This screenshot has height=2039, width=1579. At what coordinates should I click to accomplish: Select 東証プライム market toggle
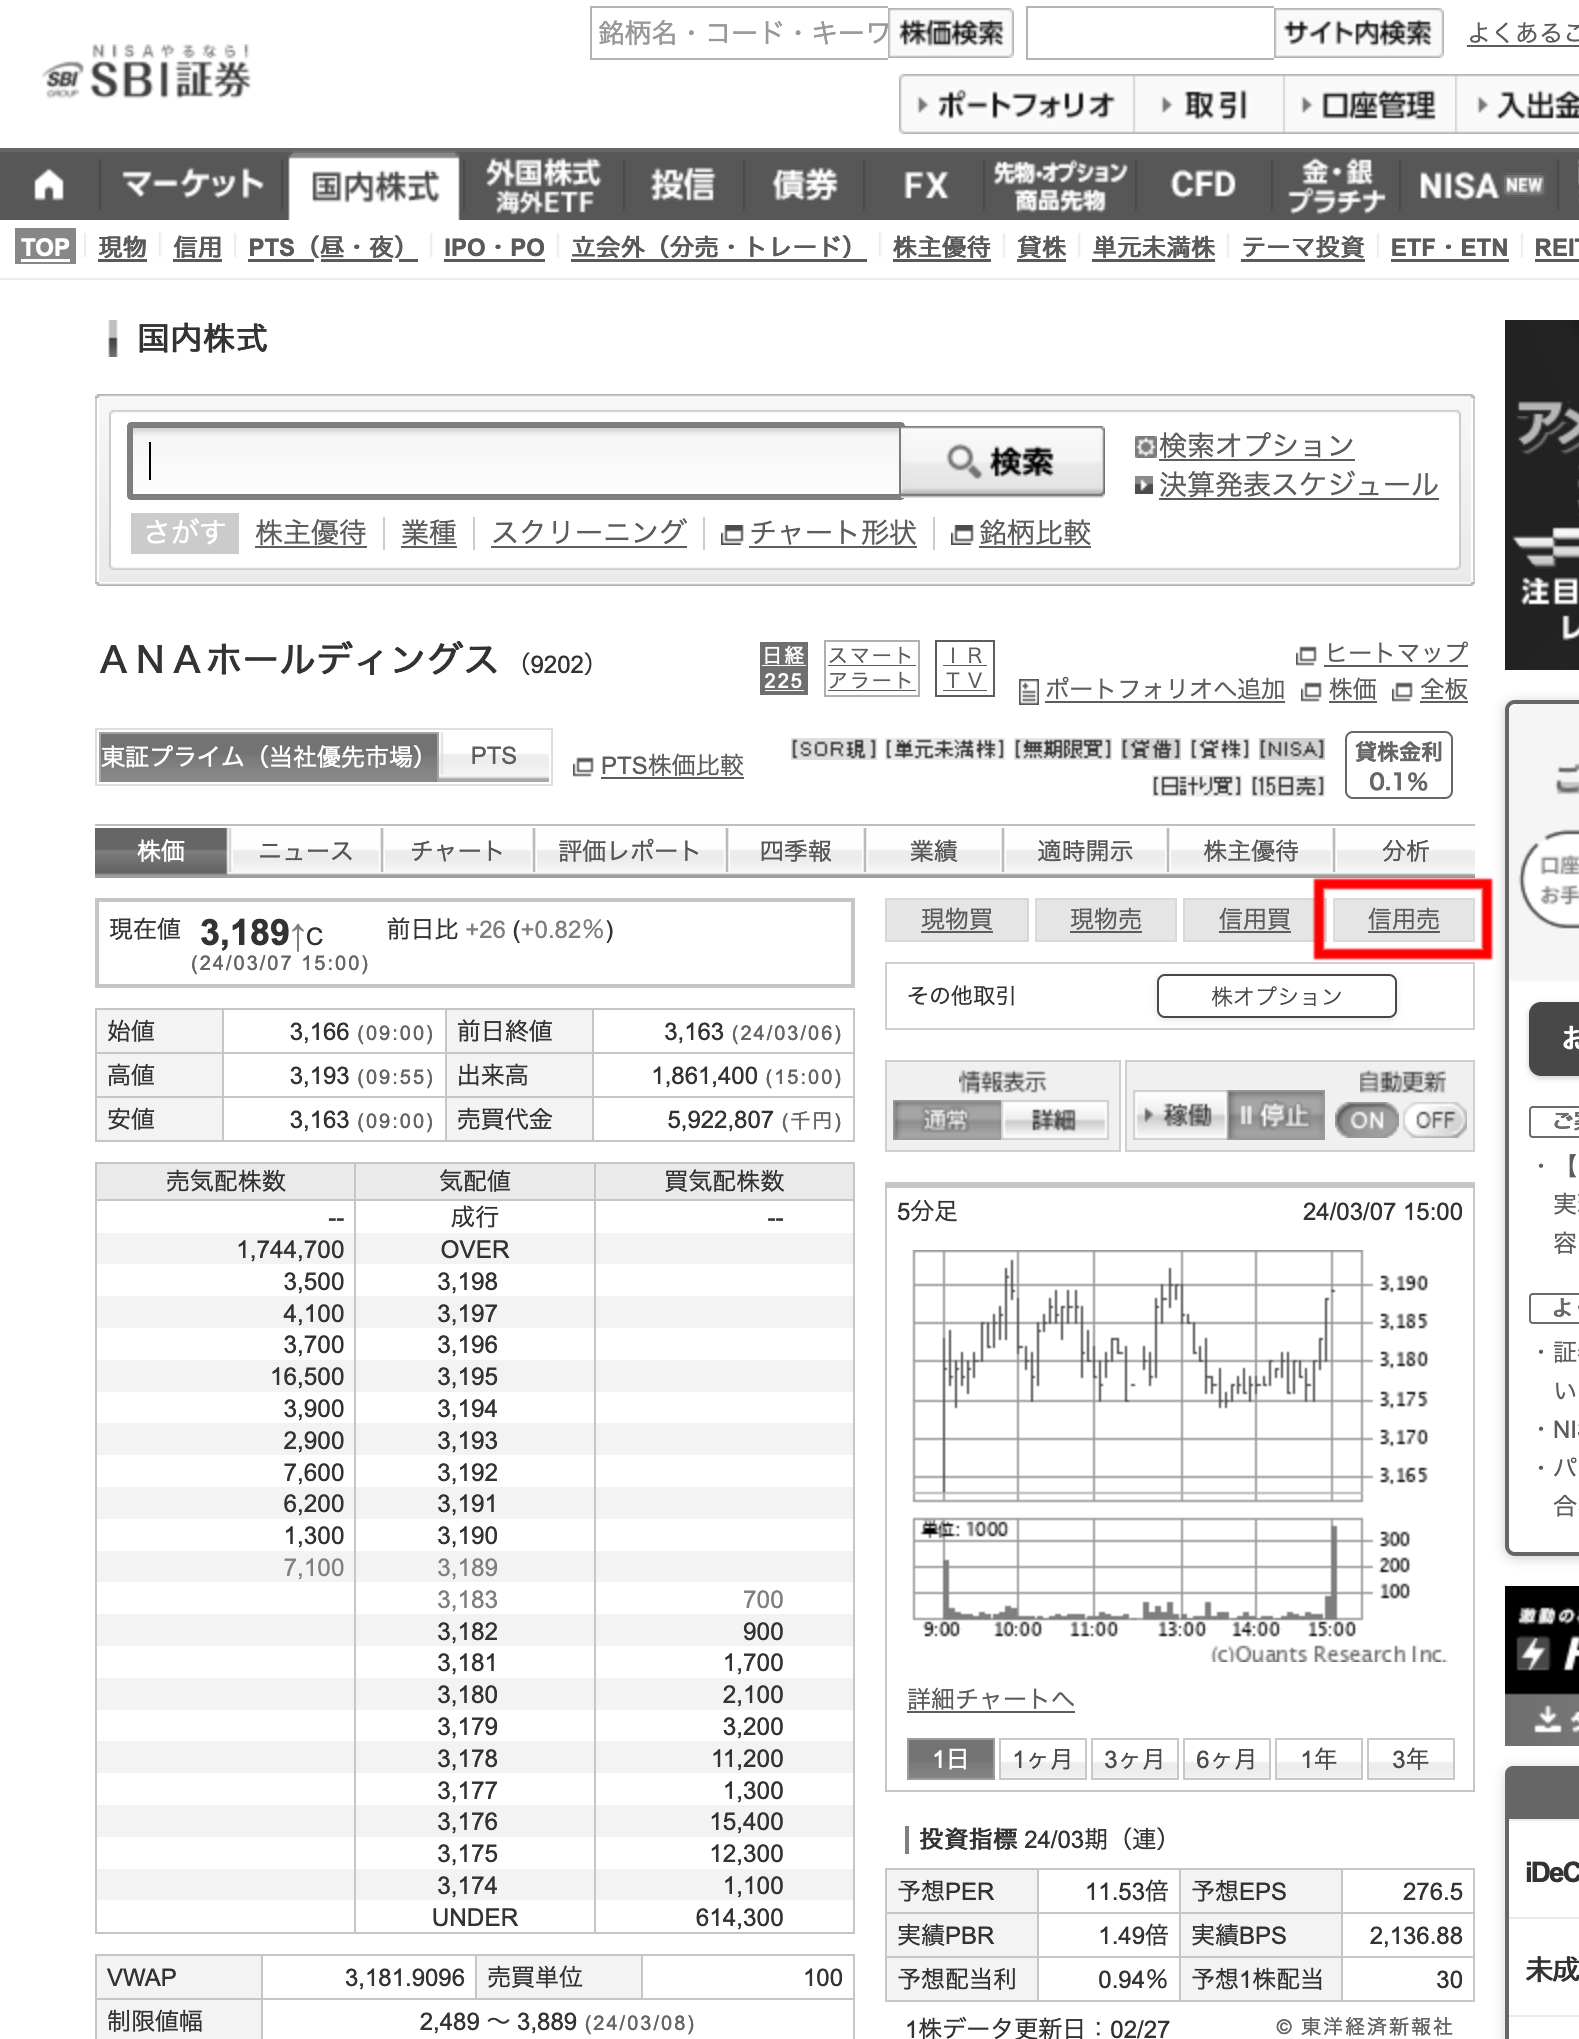pos(268,756)
